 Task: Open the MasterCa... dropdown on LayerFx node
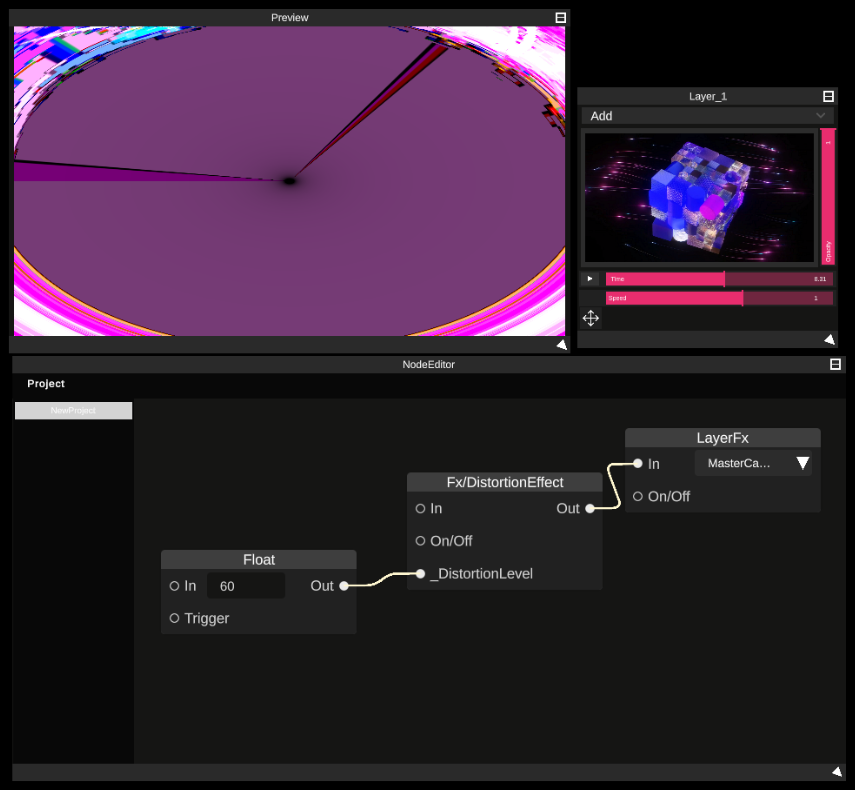click(x=753, y=463)
